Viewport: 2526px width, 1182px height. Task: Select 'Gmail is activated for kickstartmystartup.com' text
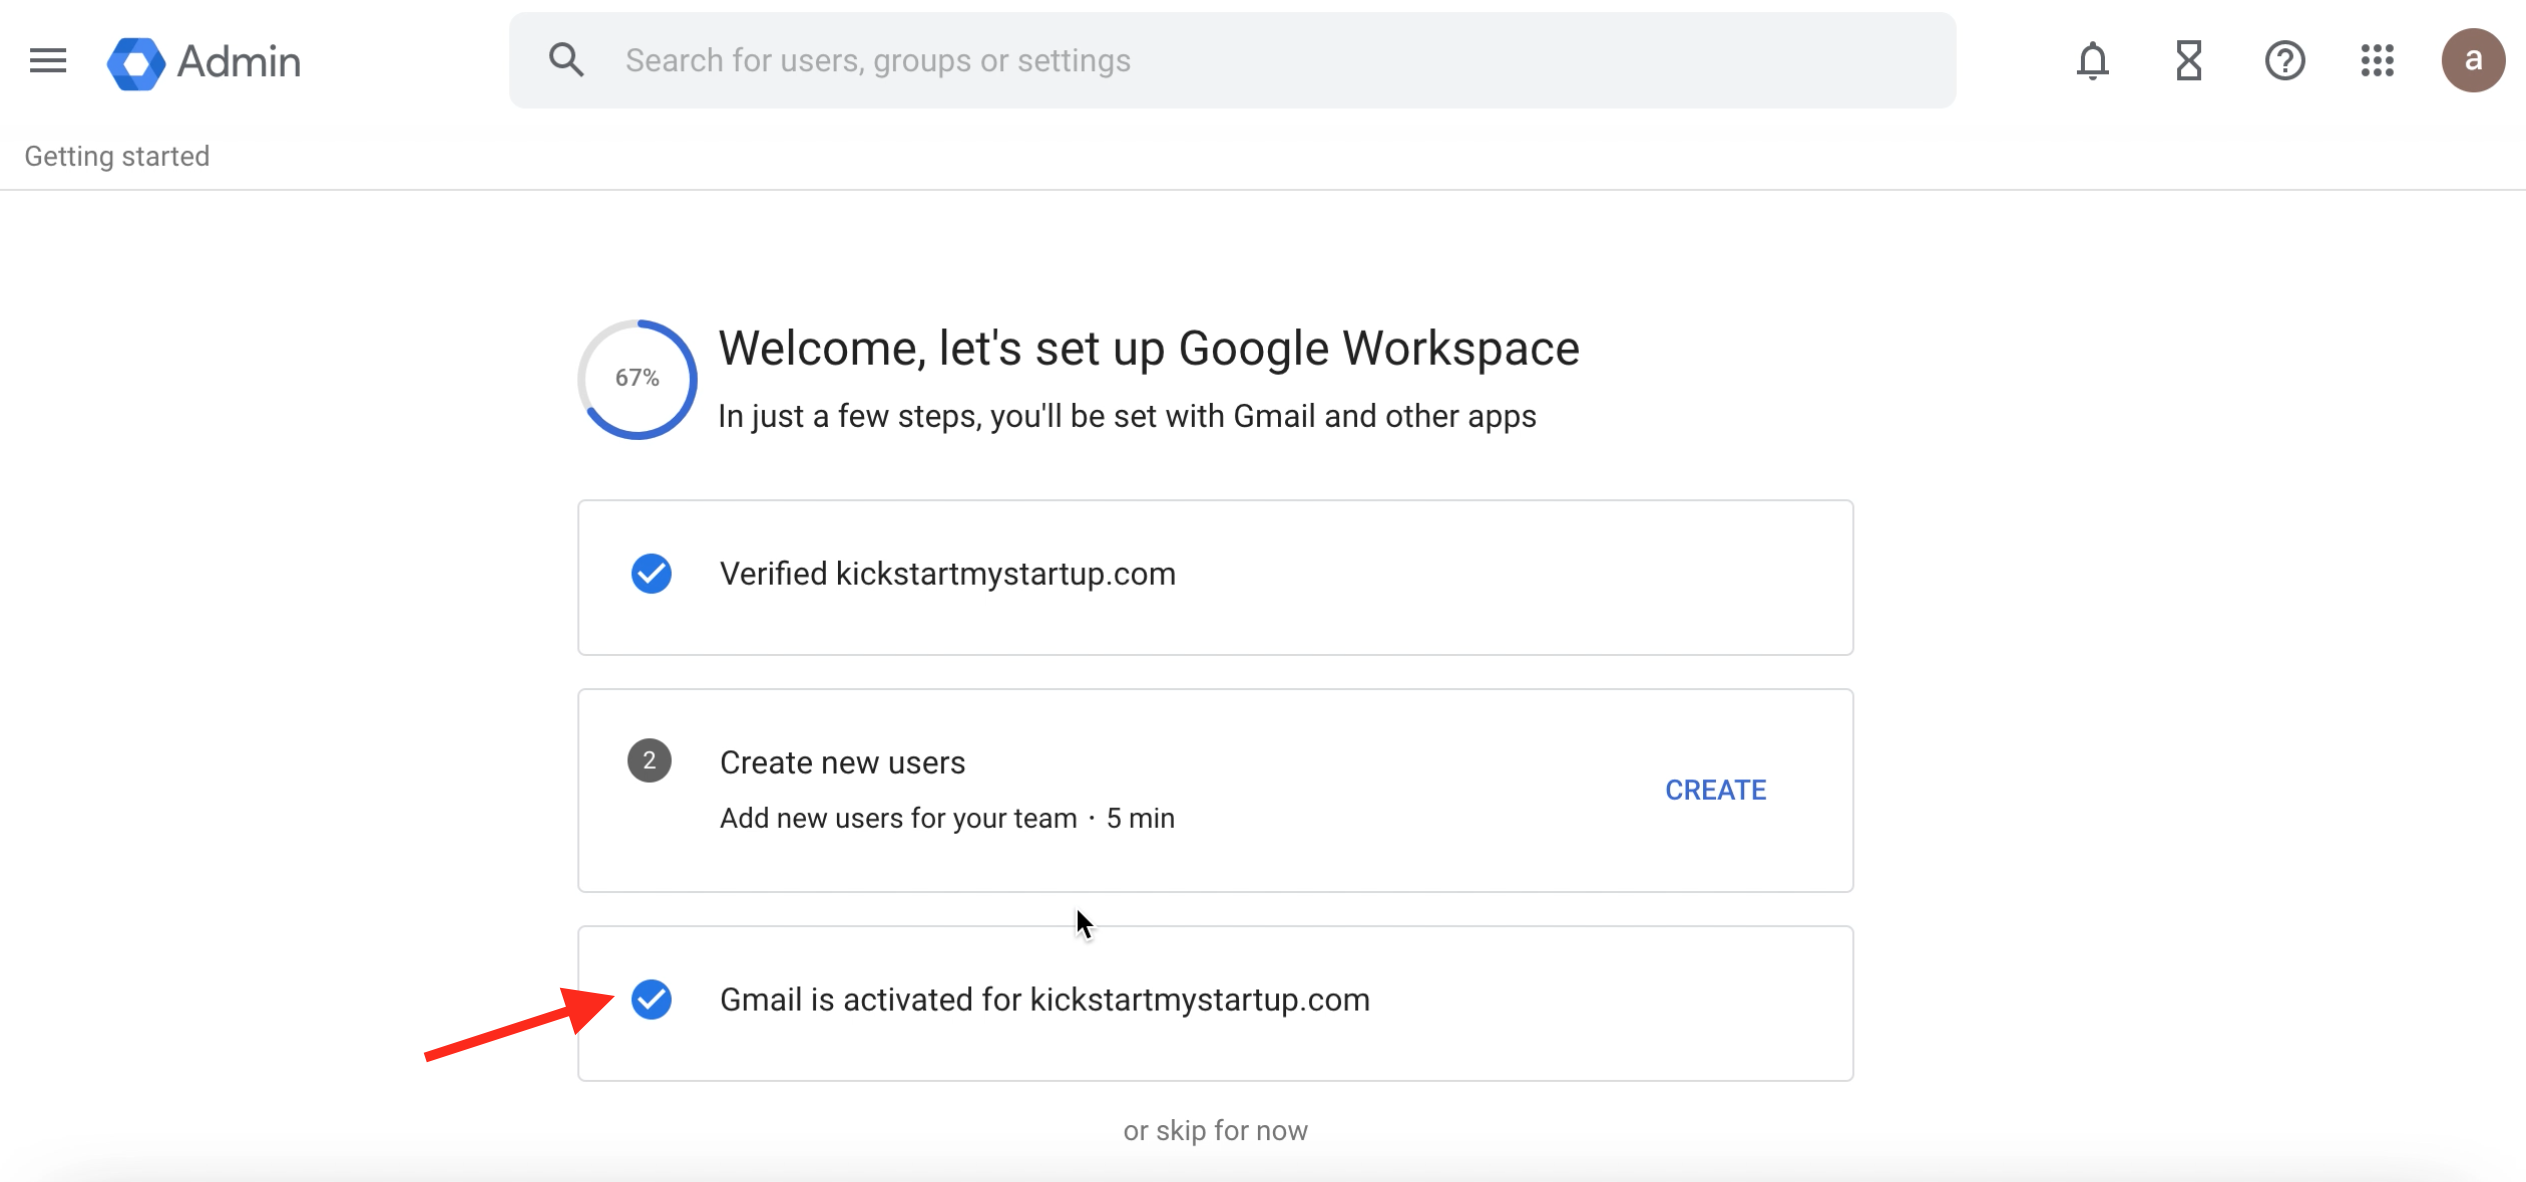(1044, 1000)
